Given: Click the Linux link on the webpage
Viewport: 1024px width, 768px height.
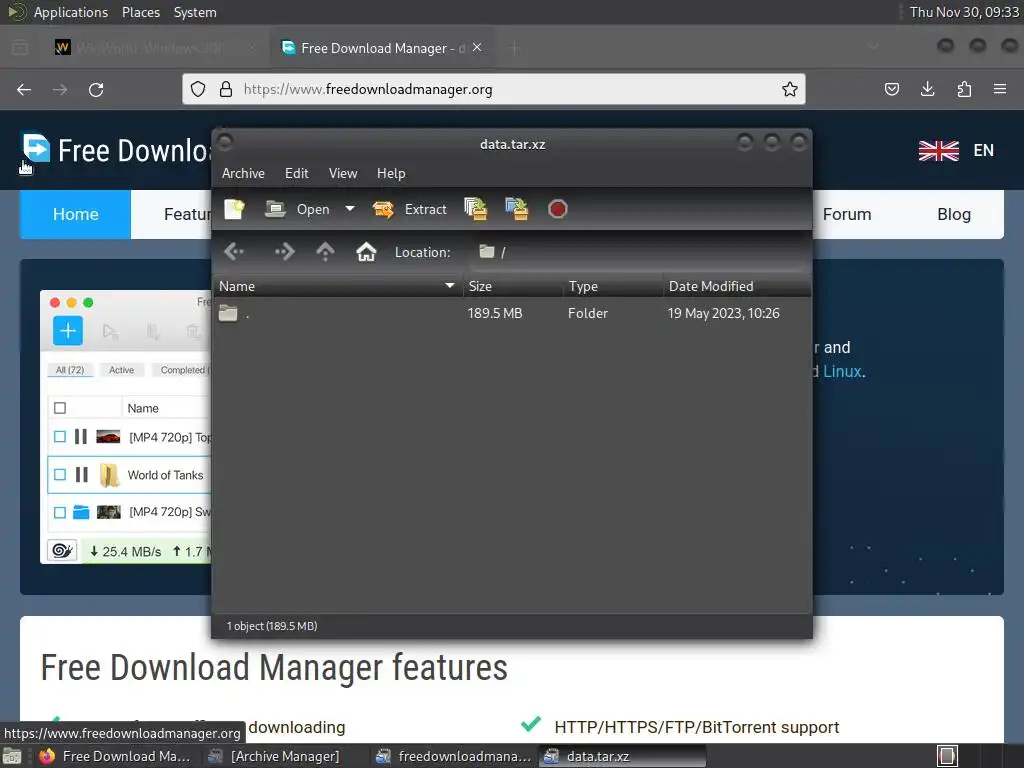Looking at the screenshot, I should pos(842,371).
